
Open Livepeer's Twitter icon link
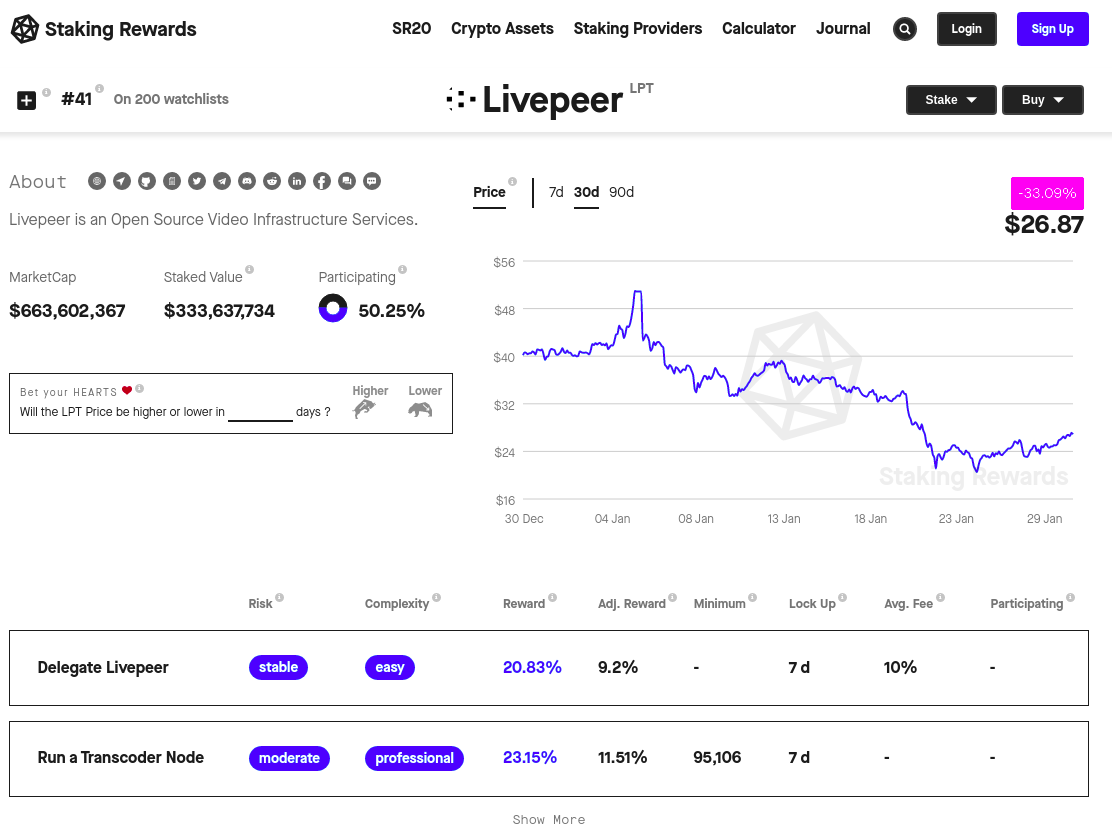[x=197, y=182]
